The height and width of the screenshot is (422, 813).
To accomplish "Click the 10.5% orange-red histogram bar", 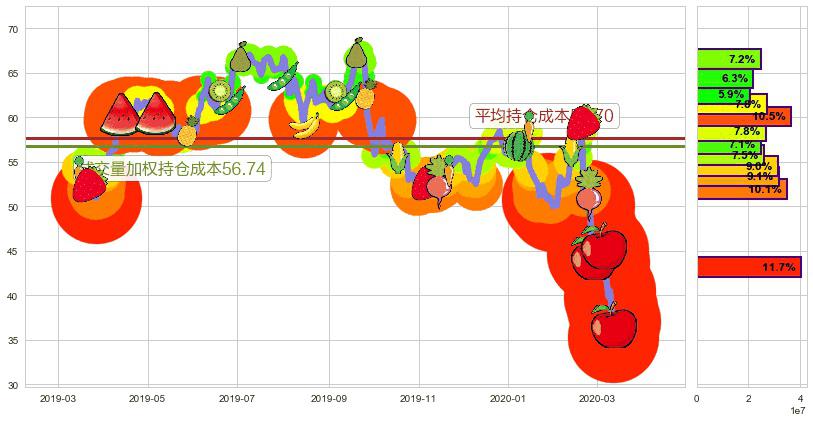I will (x=744, y=117).
